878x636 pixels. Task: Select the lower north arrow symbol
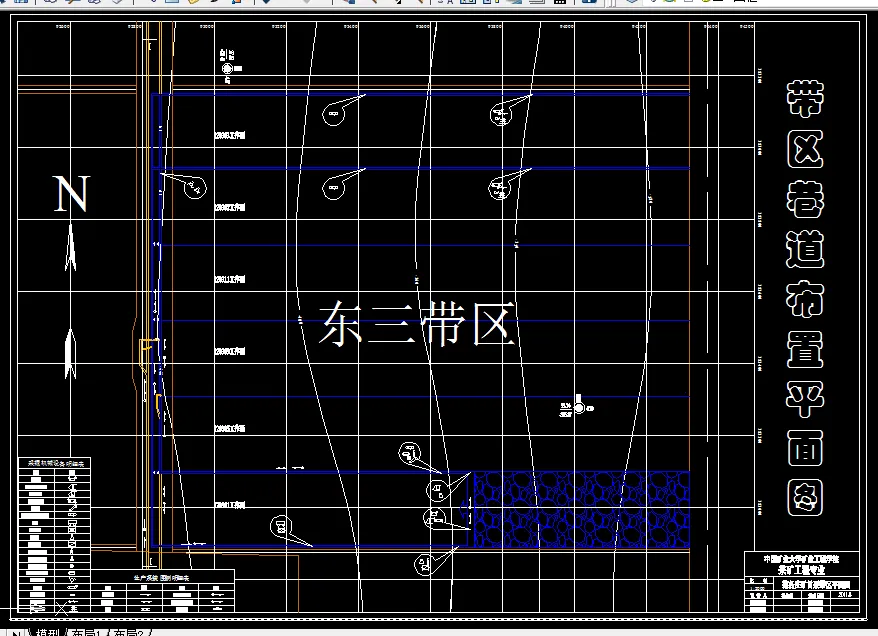pos(71,354)
